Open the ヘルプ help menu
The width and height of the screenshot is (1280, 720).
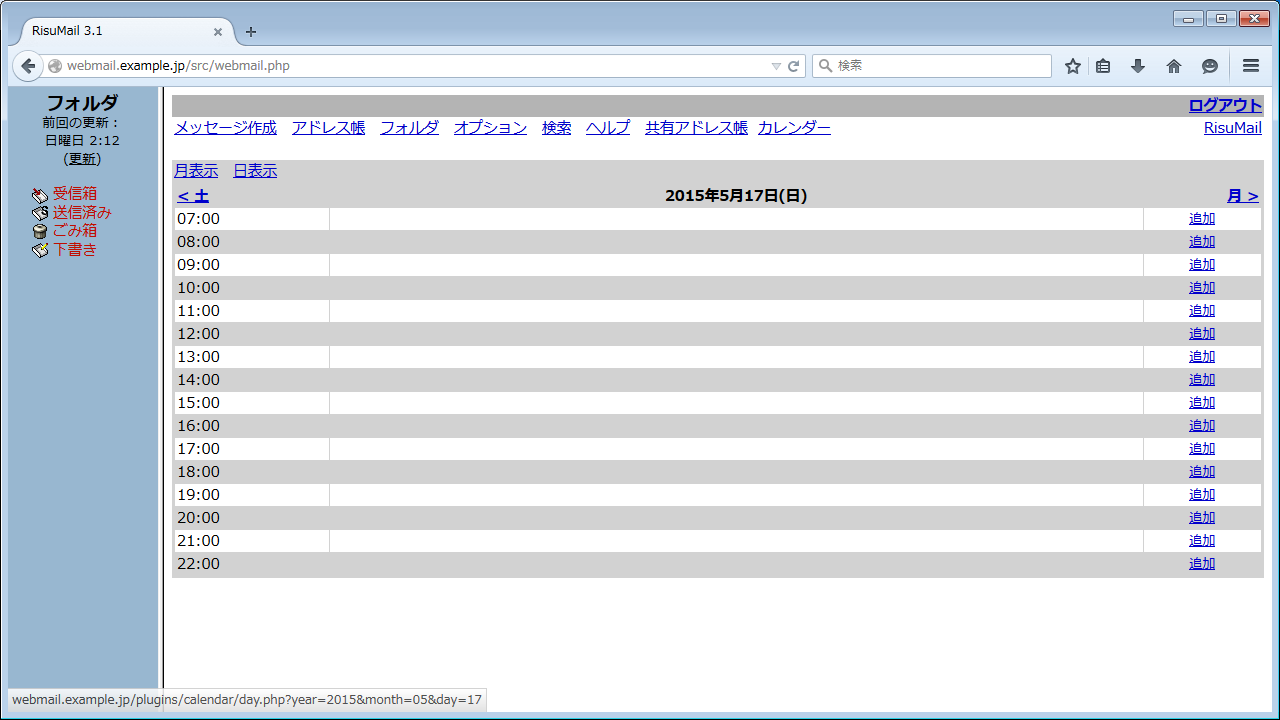pos(608,128)
